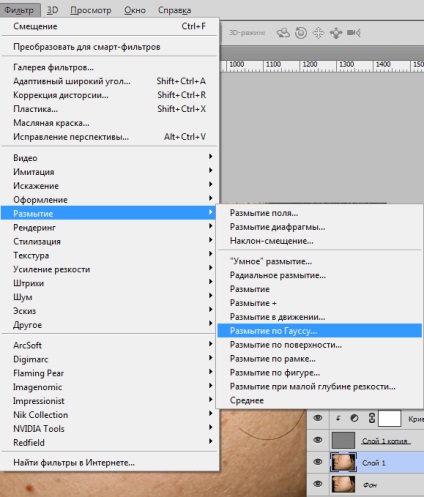Select the Слой 1 layer thumbnail
Viewport: 424px width, 497px height.
[343, 462]
